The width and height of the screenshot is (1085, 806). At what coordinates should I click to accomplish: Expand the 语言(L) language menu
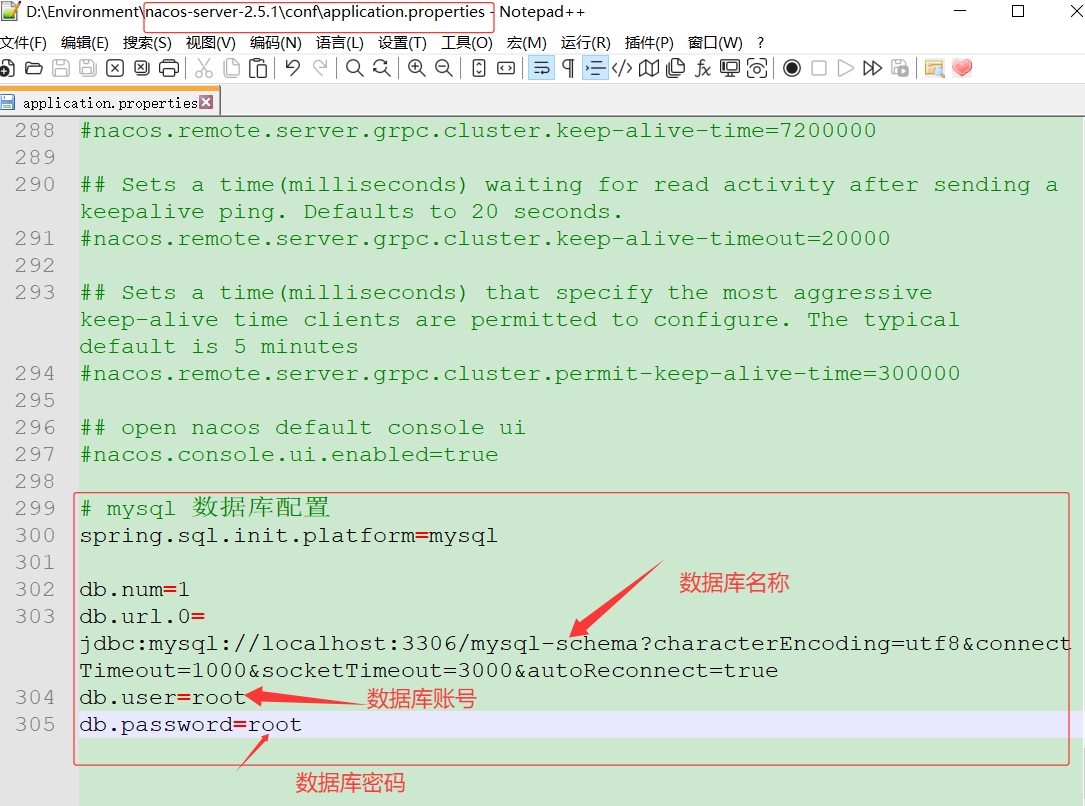coord(340,43)
